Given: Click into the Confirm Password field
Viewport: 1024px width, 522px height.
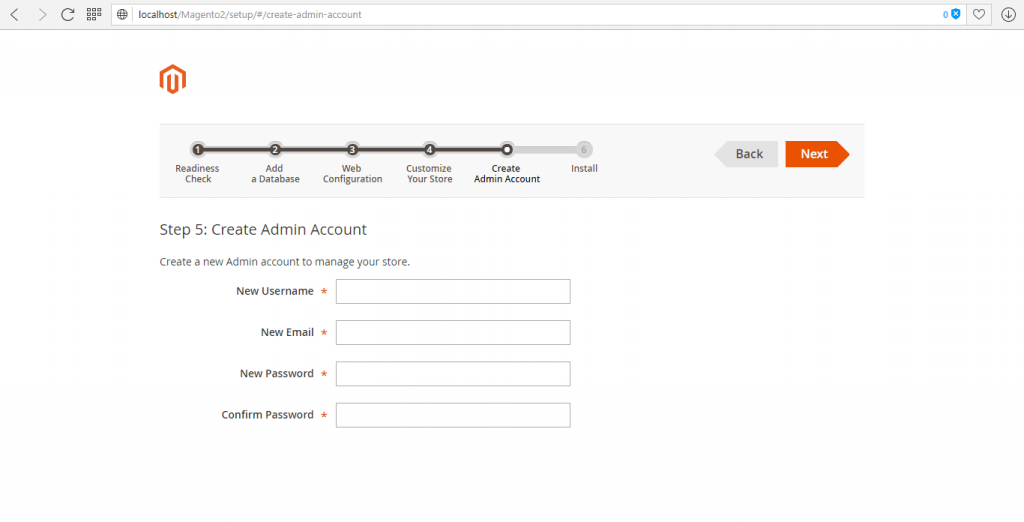Looking at the screenshot, I should click(x=453, y=415).
